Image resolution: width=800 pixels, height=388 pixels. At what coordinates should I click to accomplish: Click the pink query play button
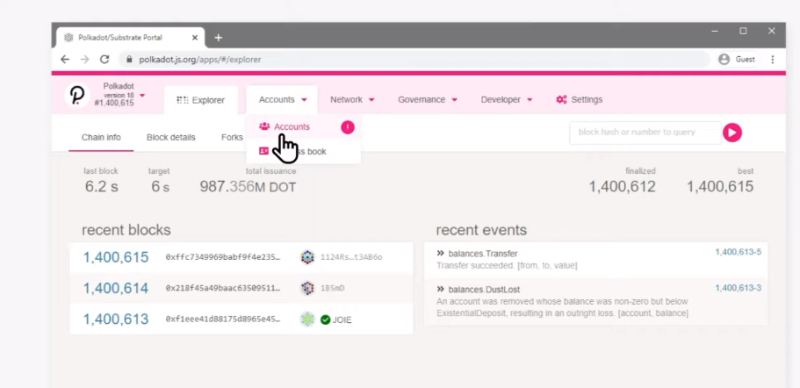[732, 133]
